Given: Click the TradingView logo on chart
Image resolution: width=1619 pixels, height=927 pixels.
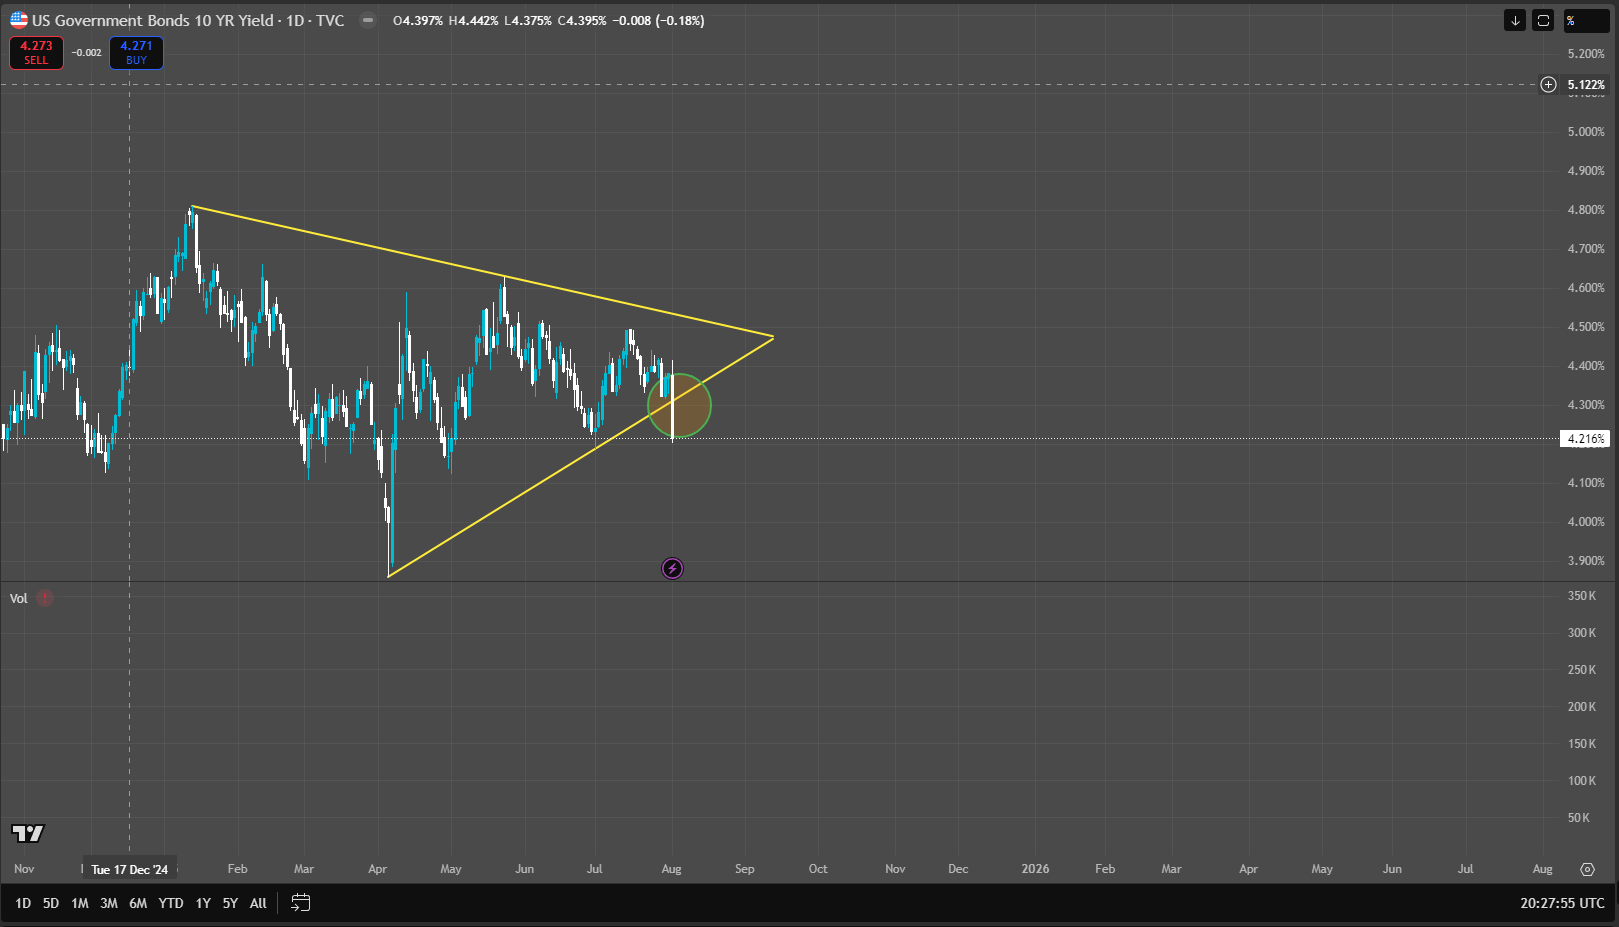Looking at the screenshot, I should click(28, 833).
